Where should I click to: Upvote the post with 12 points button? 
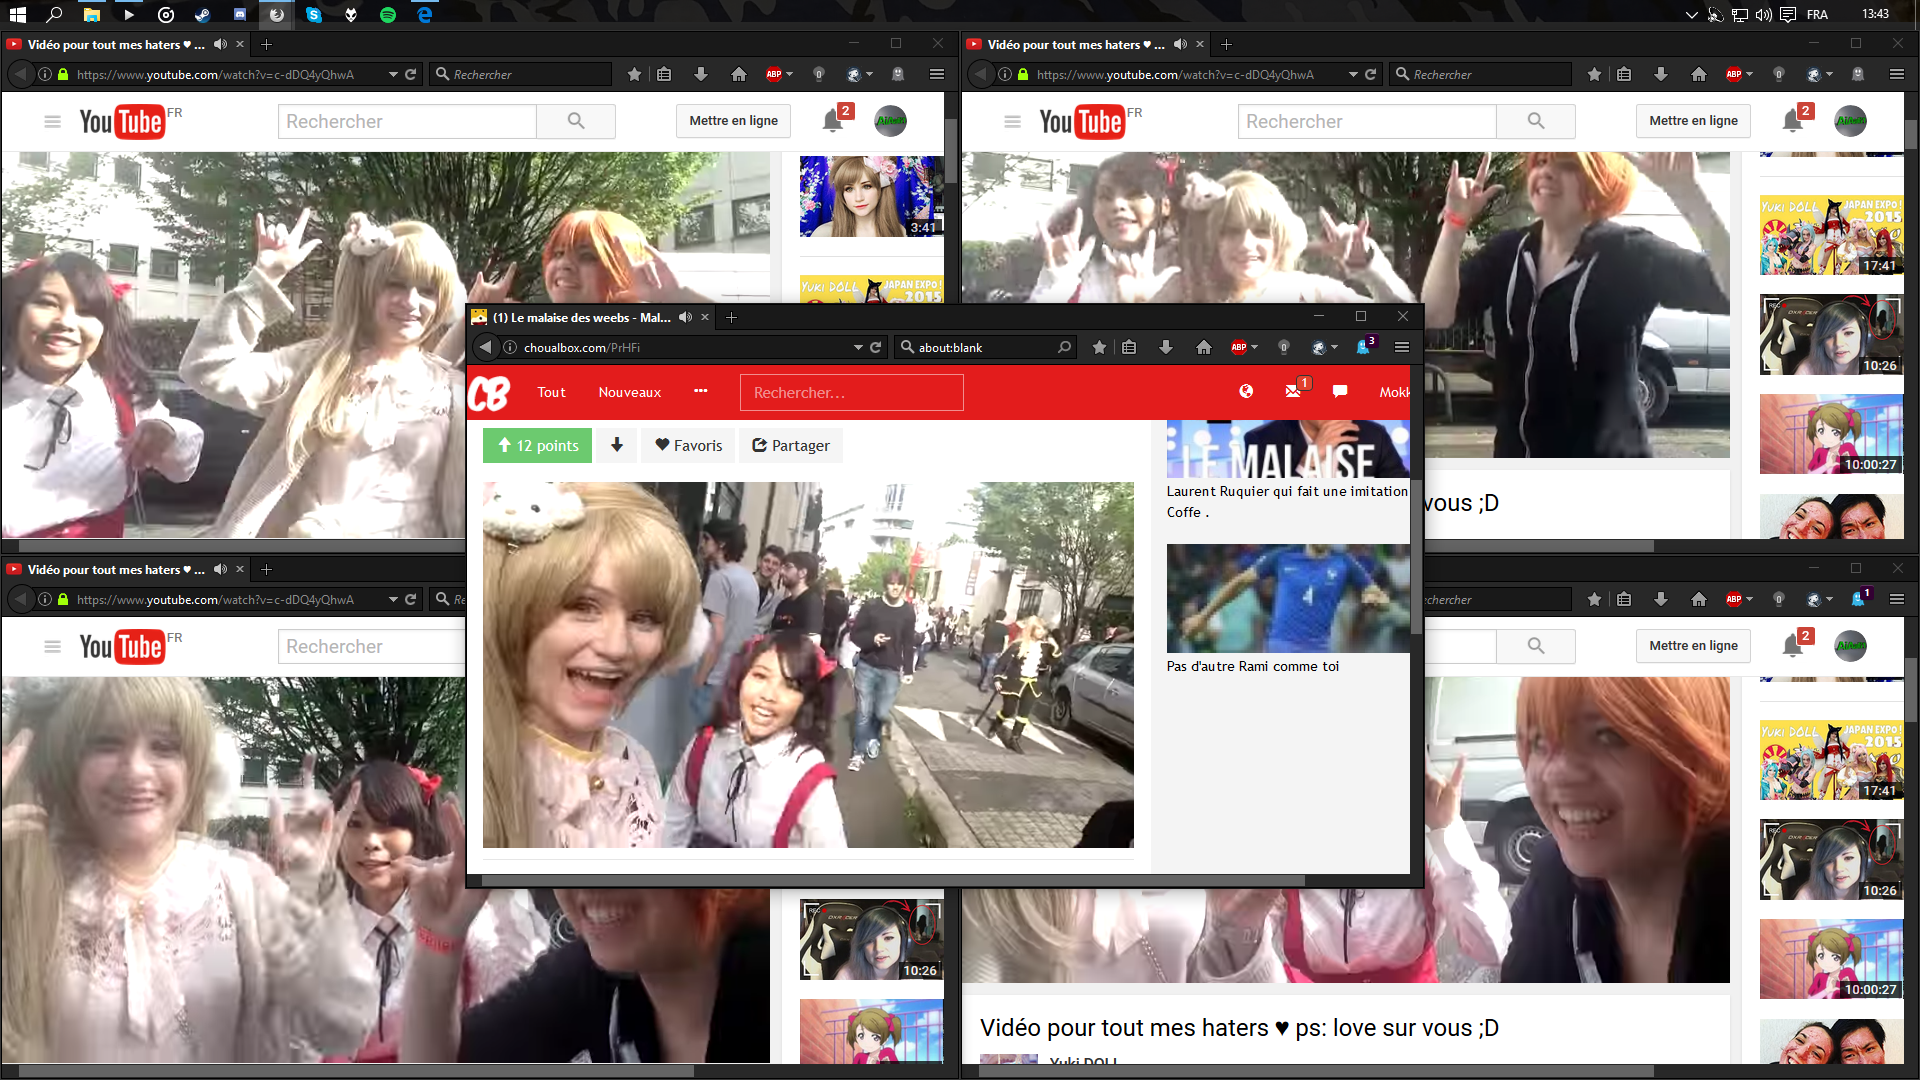click(x=537, y=445)
